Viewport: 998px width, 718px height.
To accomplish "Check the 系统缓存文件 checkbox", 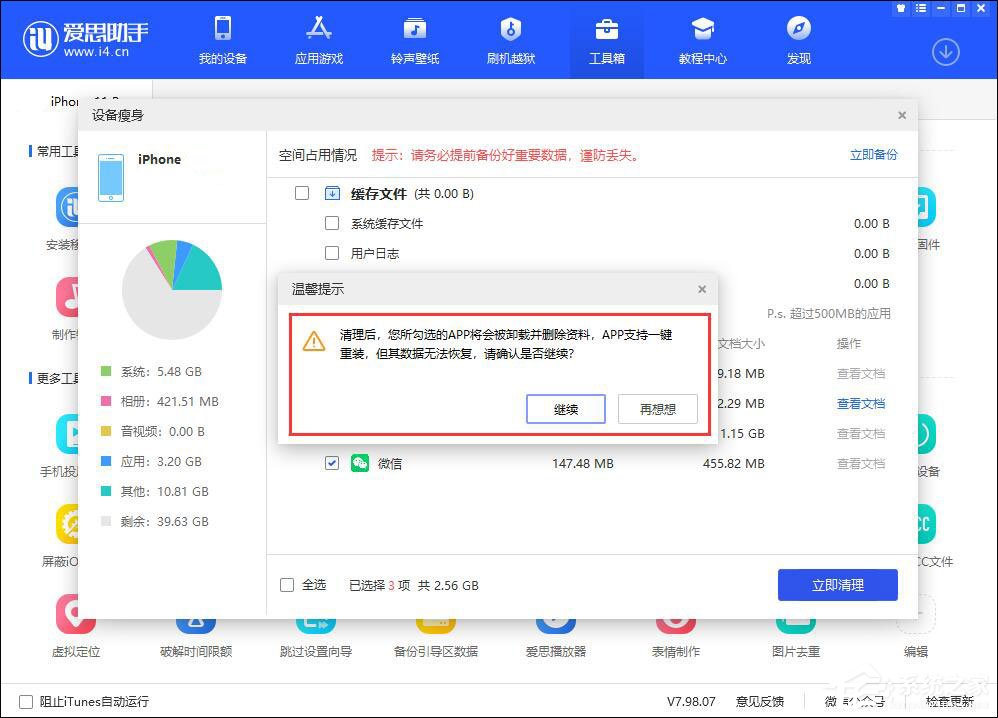I will pyautogui.click(x=332, y=223).
